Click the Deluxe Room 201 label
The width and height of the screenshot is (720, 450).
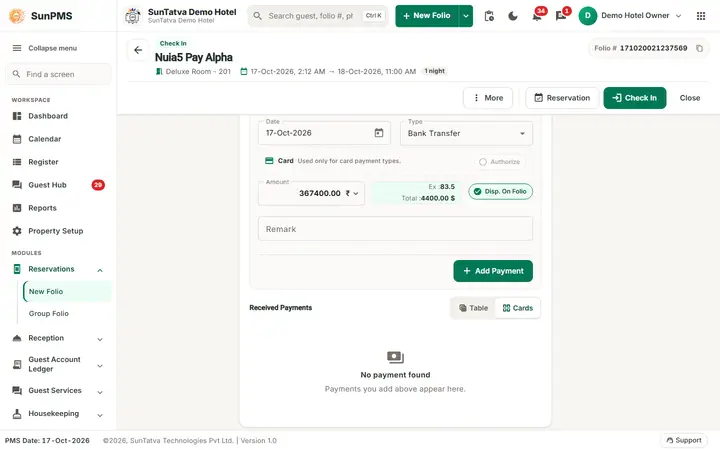(x=198, y=71)
